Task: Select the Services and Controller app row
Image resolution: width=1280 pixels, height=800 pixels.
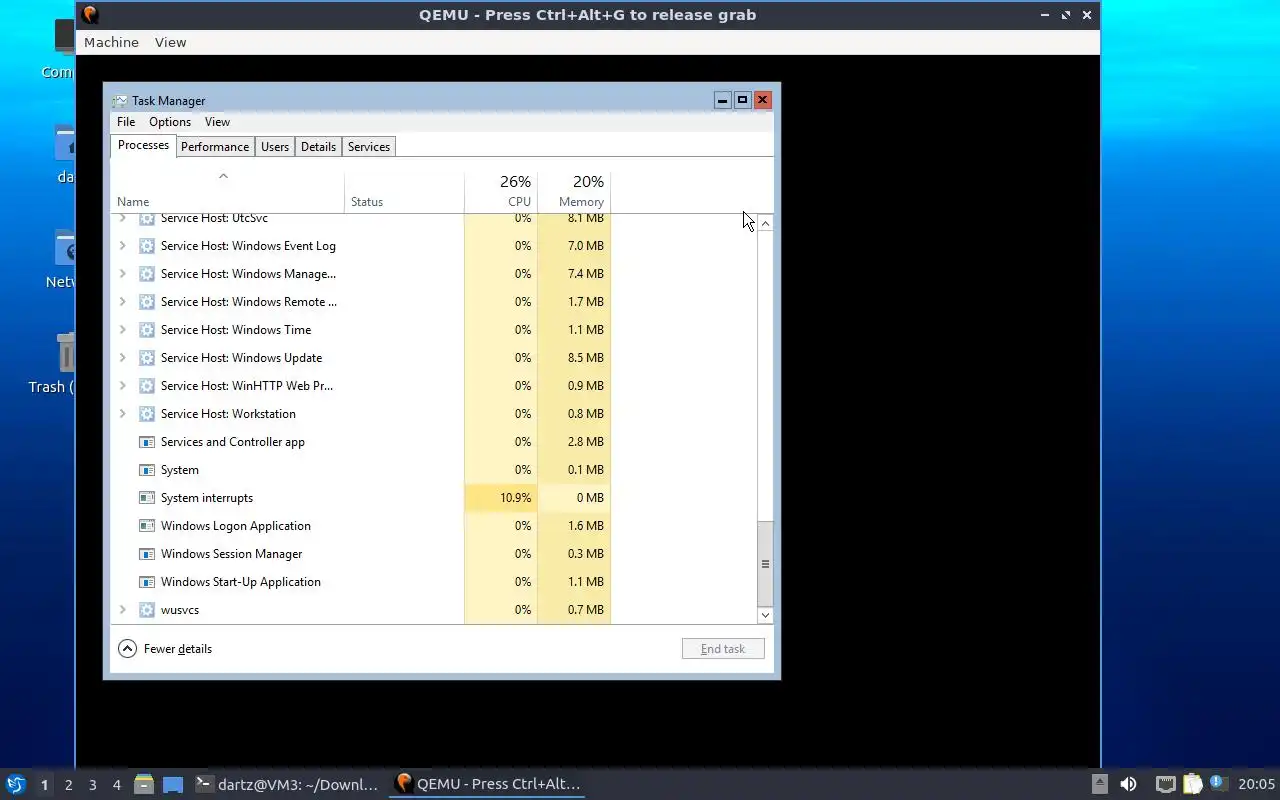Action: click(360, 442)
